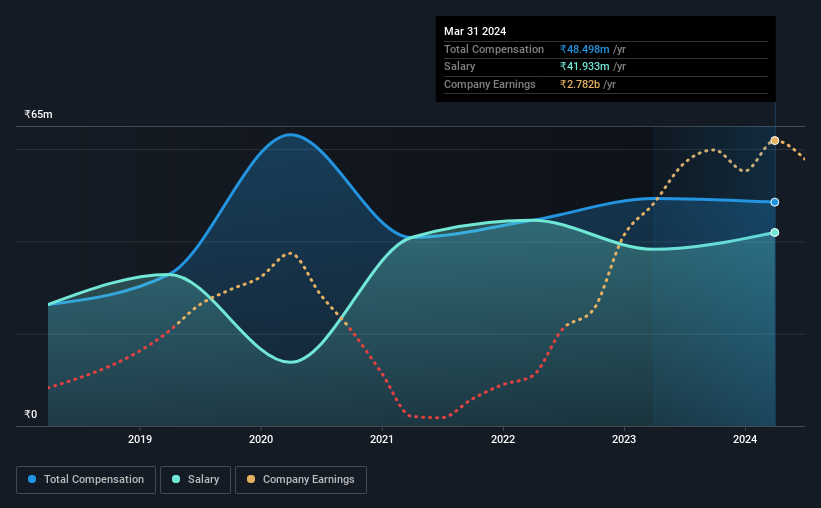Click the blue Total Compensation legend dot
The height and width of the screenshot is (508, 821).
click(32, 479)
